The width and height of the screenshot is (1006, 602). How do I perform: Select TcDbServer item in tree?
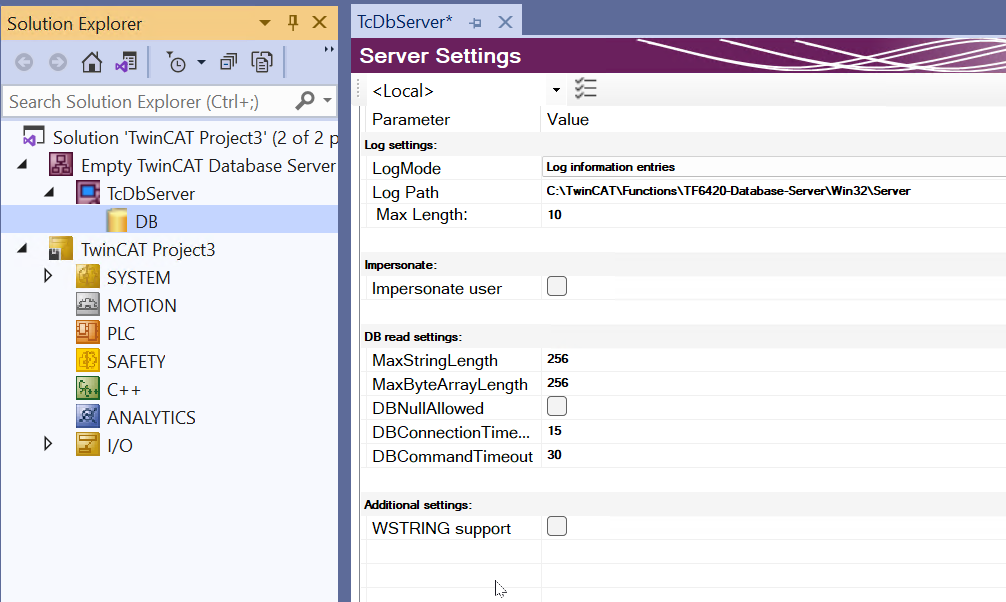click(x=151, y=194)
